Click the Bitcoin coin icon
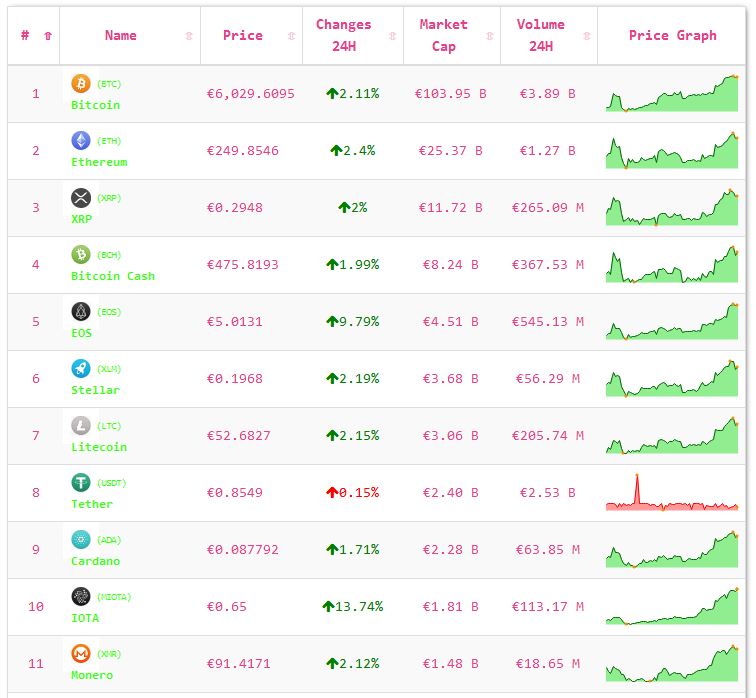 click(81, 84)
